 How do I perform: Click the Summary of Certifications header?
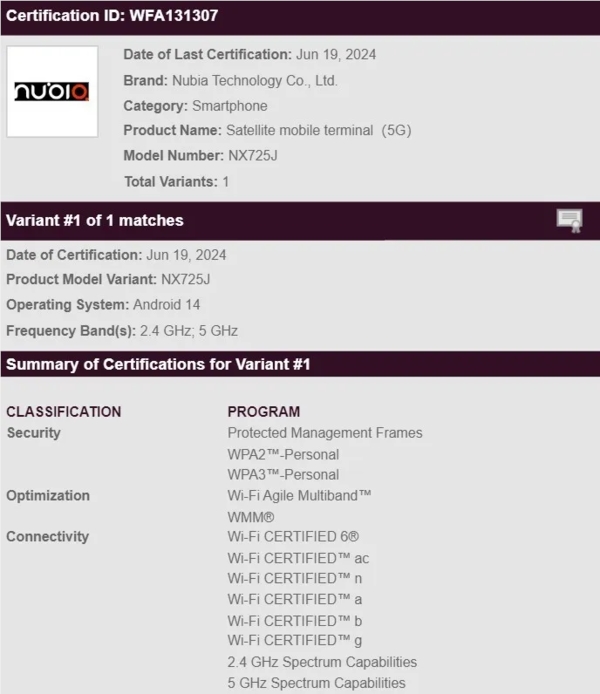click(x=158, y=364)
